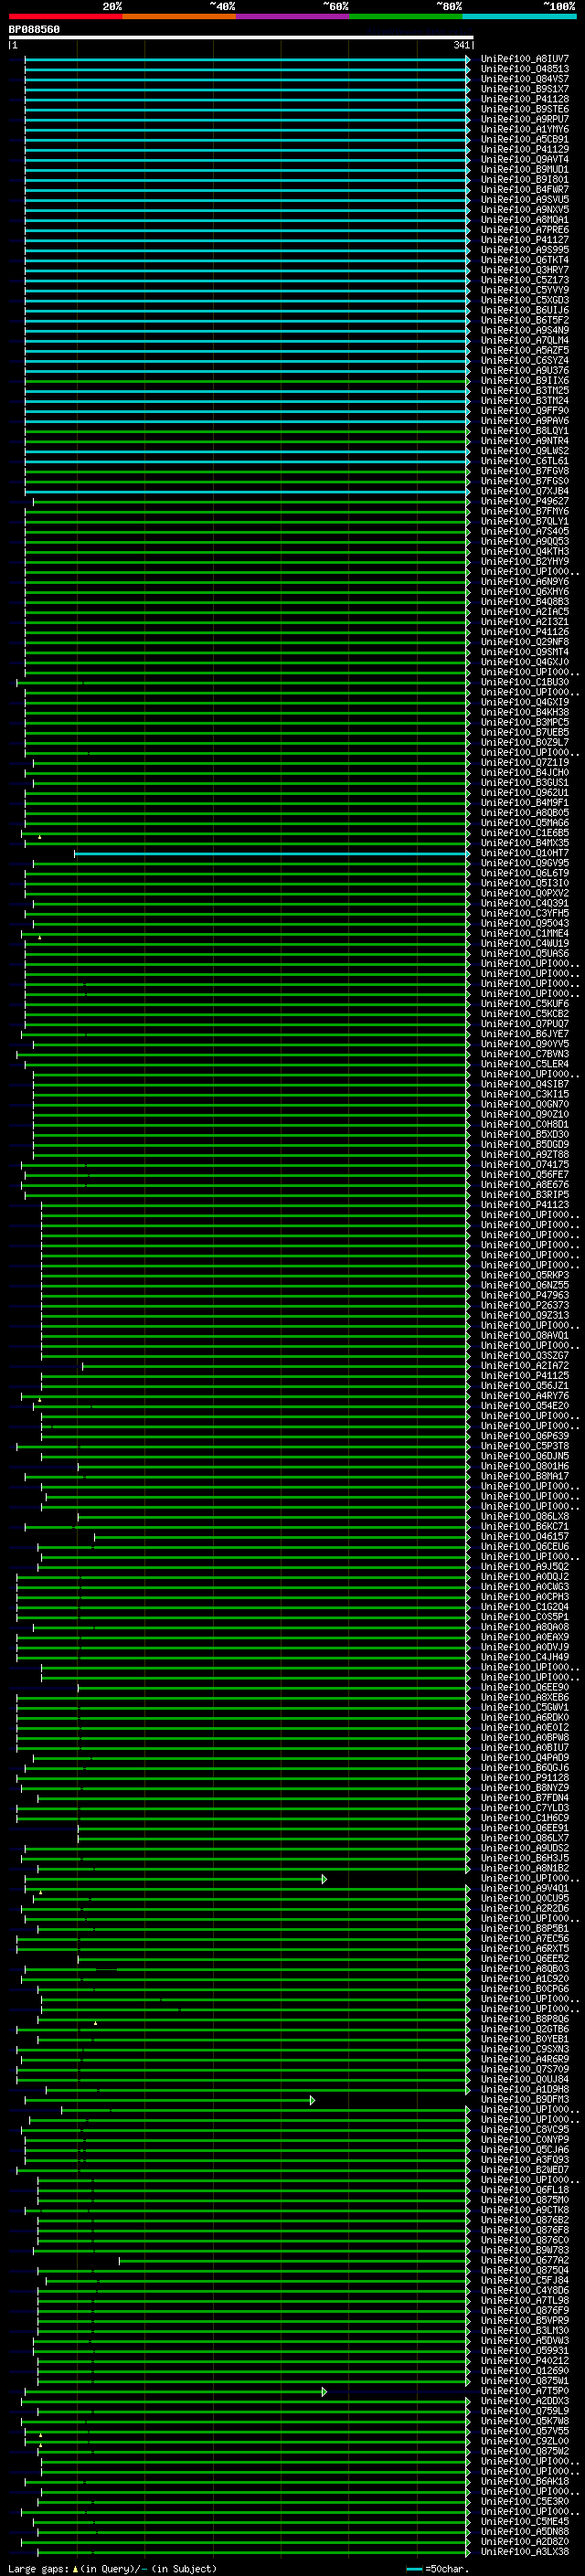Click the =50char scale legend
Image resolution: width=585 pixels, height=2576 pixels.
[x=437, y=2568]
